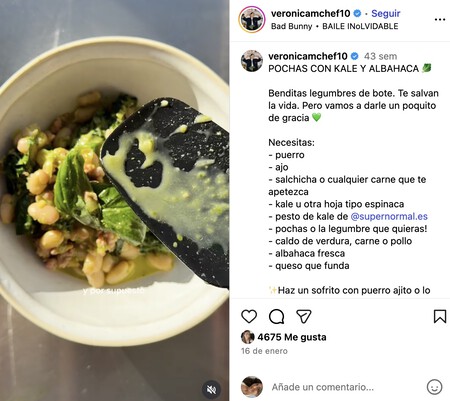Viewport: 450px width, 401px height.
Task: Open the emoji picker in the comment box
Action: 434,387
